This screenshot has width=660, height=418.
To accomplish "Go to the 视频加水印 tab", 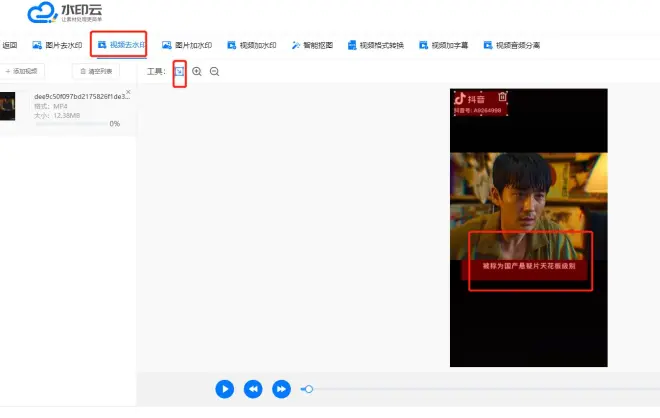I will pos(252,45).
